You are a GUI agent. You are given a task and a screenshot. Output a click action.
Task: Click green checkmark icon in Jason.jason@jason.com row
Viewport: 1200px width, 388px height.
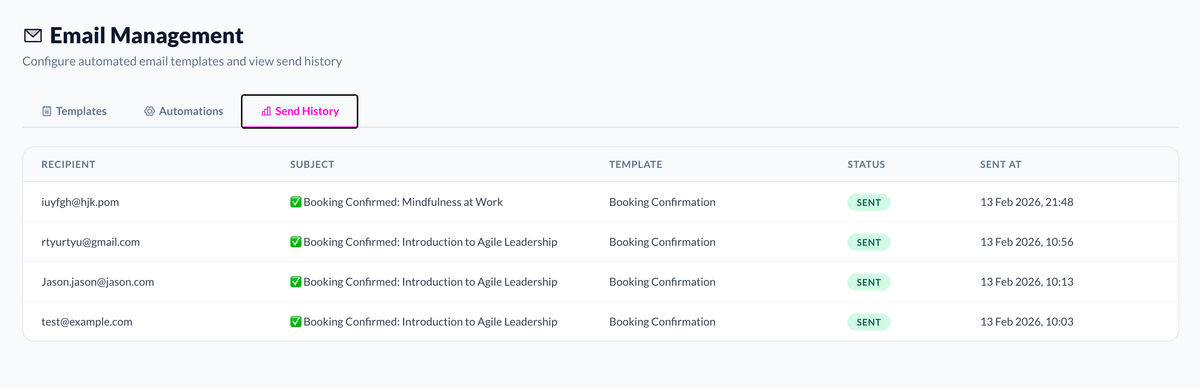pos(295,282)
